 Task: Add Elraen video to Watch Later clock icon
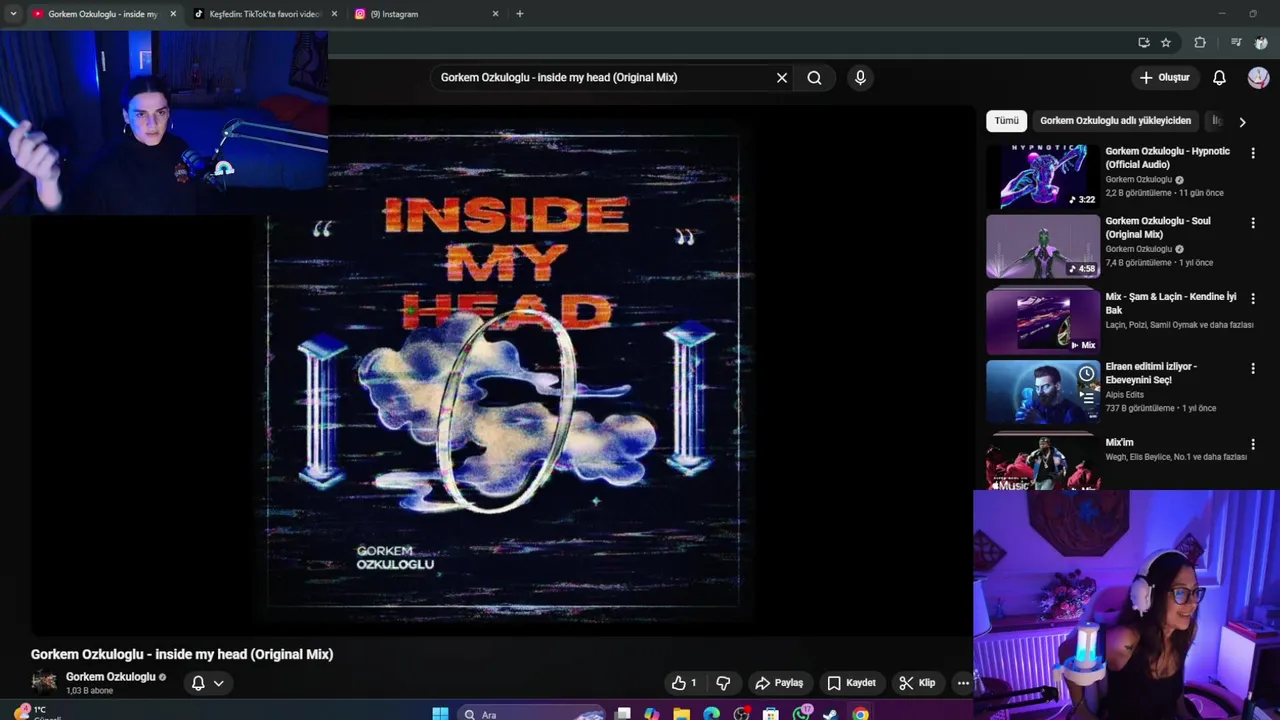(1086, 374)
